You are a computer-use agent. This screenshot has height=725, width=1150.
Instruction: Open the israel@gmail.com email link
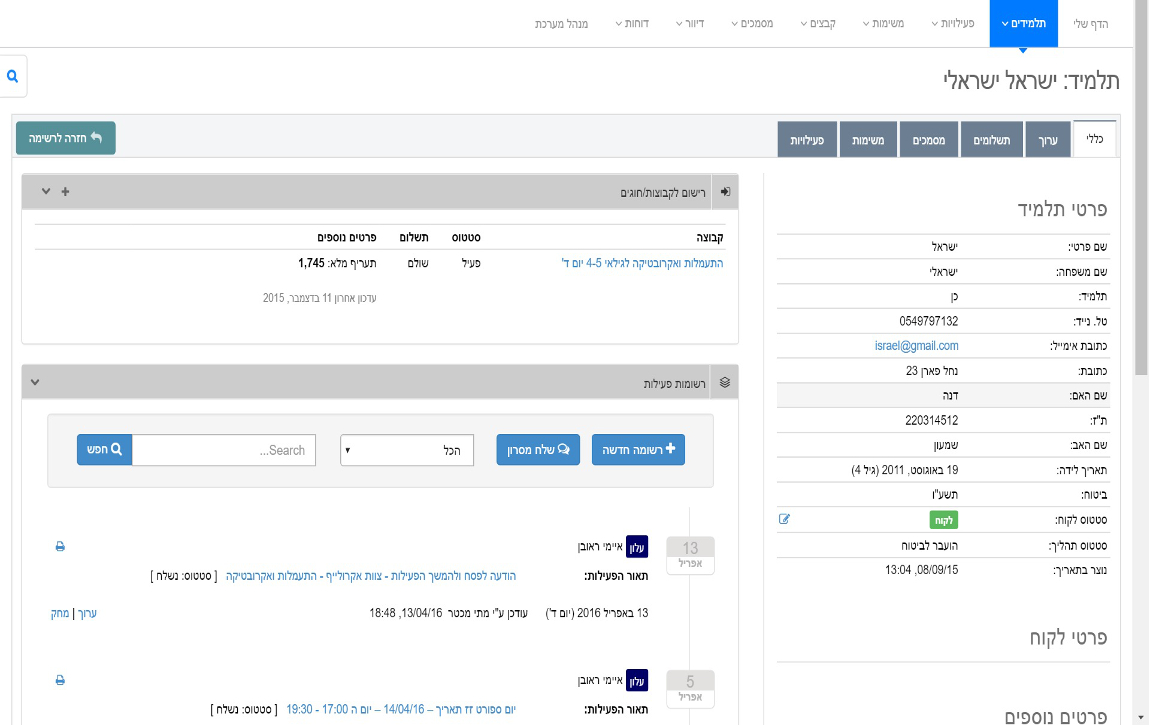coord(914,346)
